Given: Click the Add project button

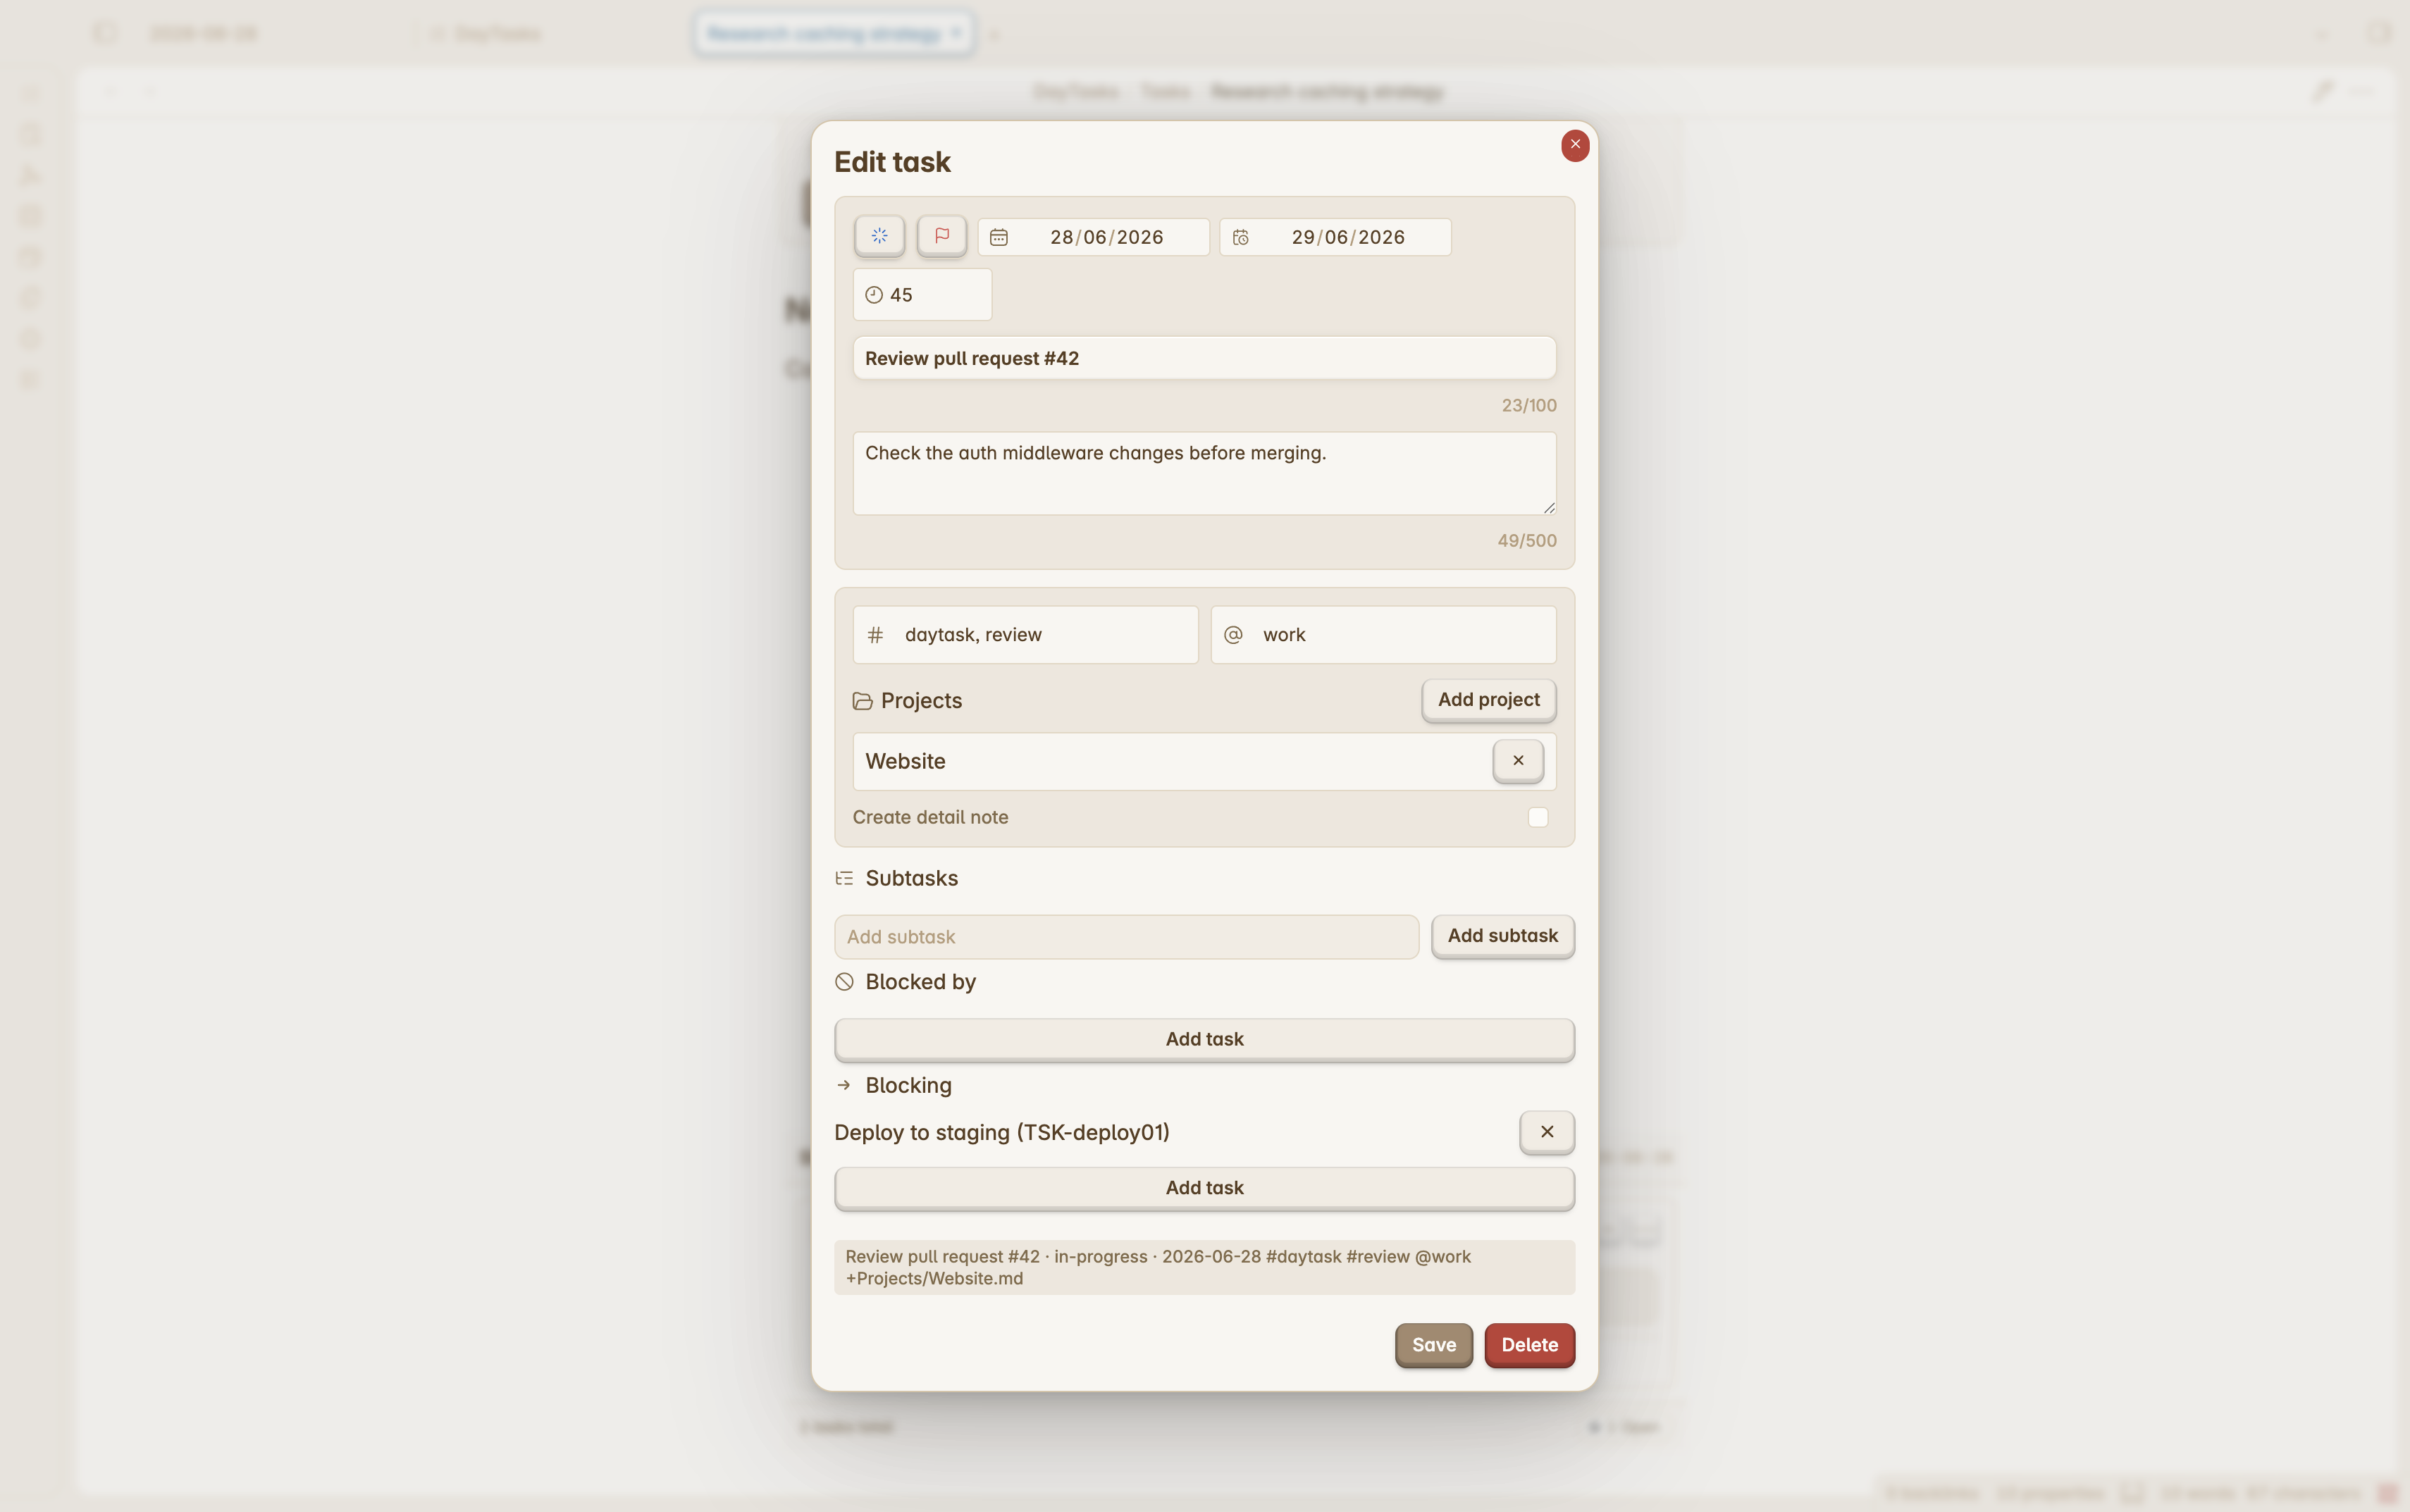Looking at the screenshot, I should pos(1488,700).
